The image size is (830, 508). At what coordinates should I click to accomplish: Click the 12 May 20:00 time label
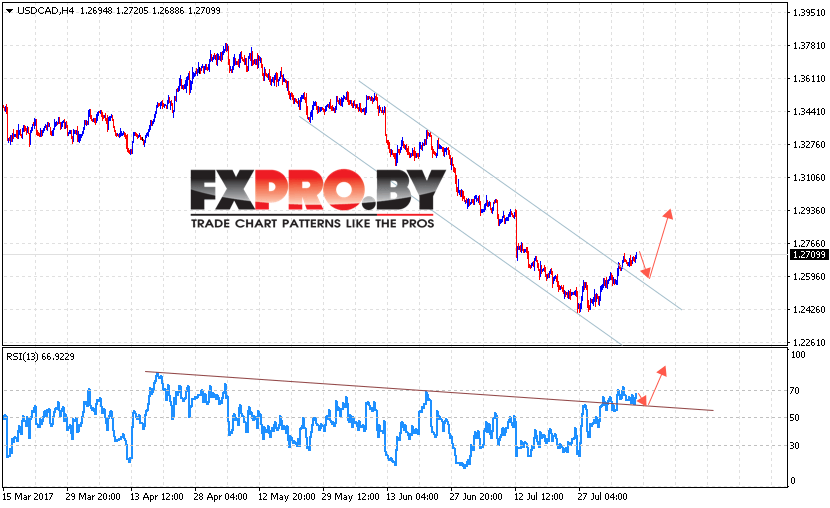coord(286,496)
